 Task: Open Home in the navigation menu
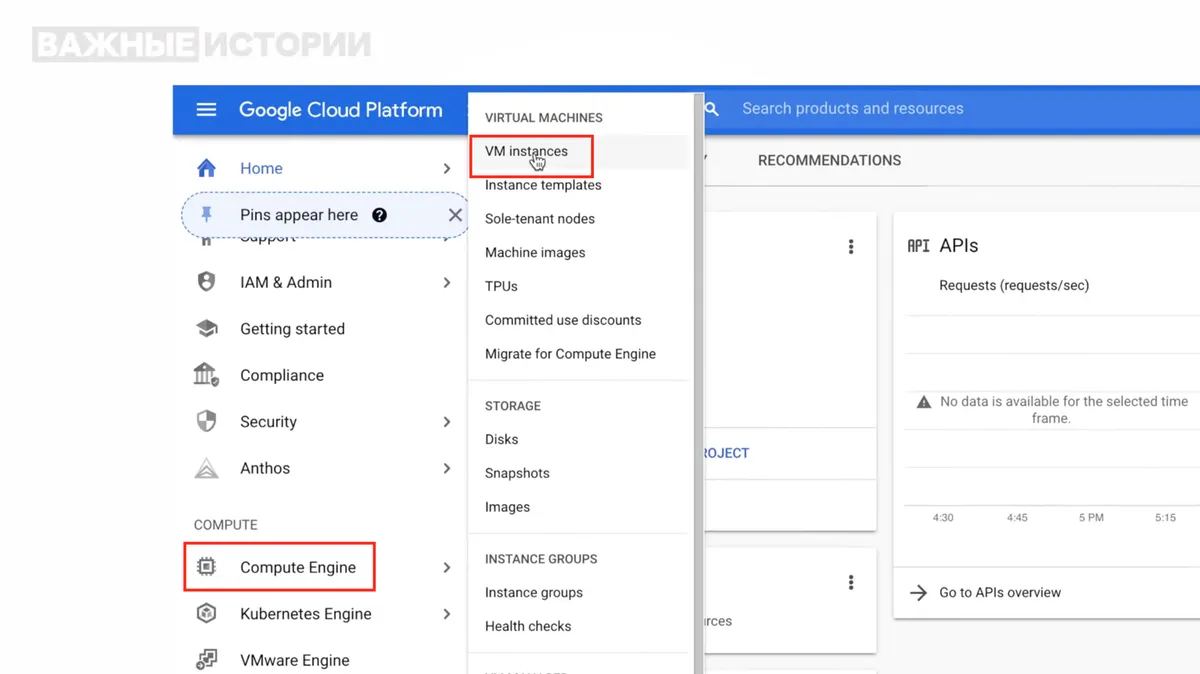point(261,168)
